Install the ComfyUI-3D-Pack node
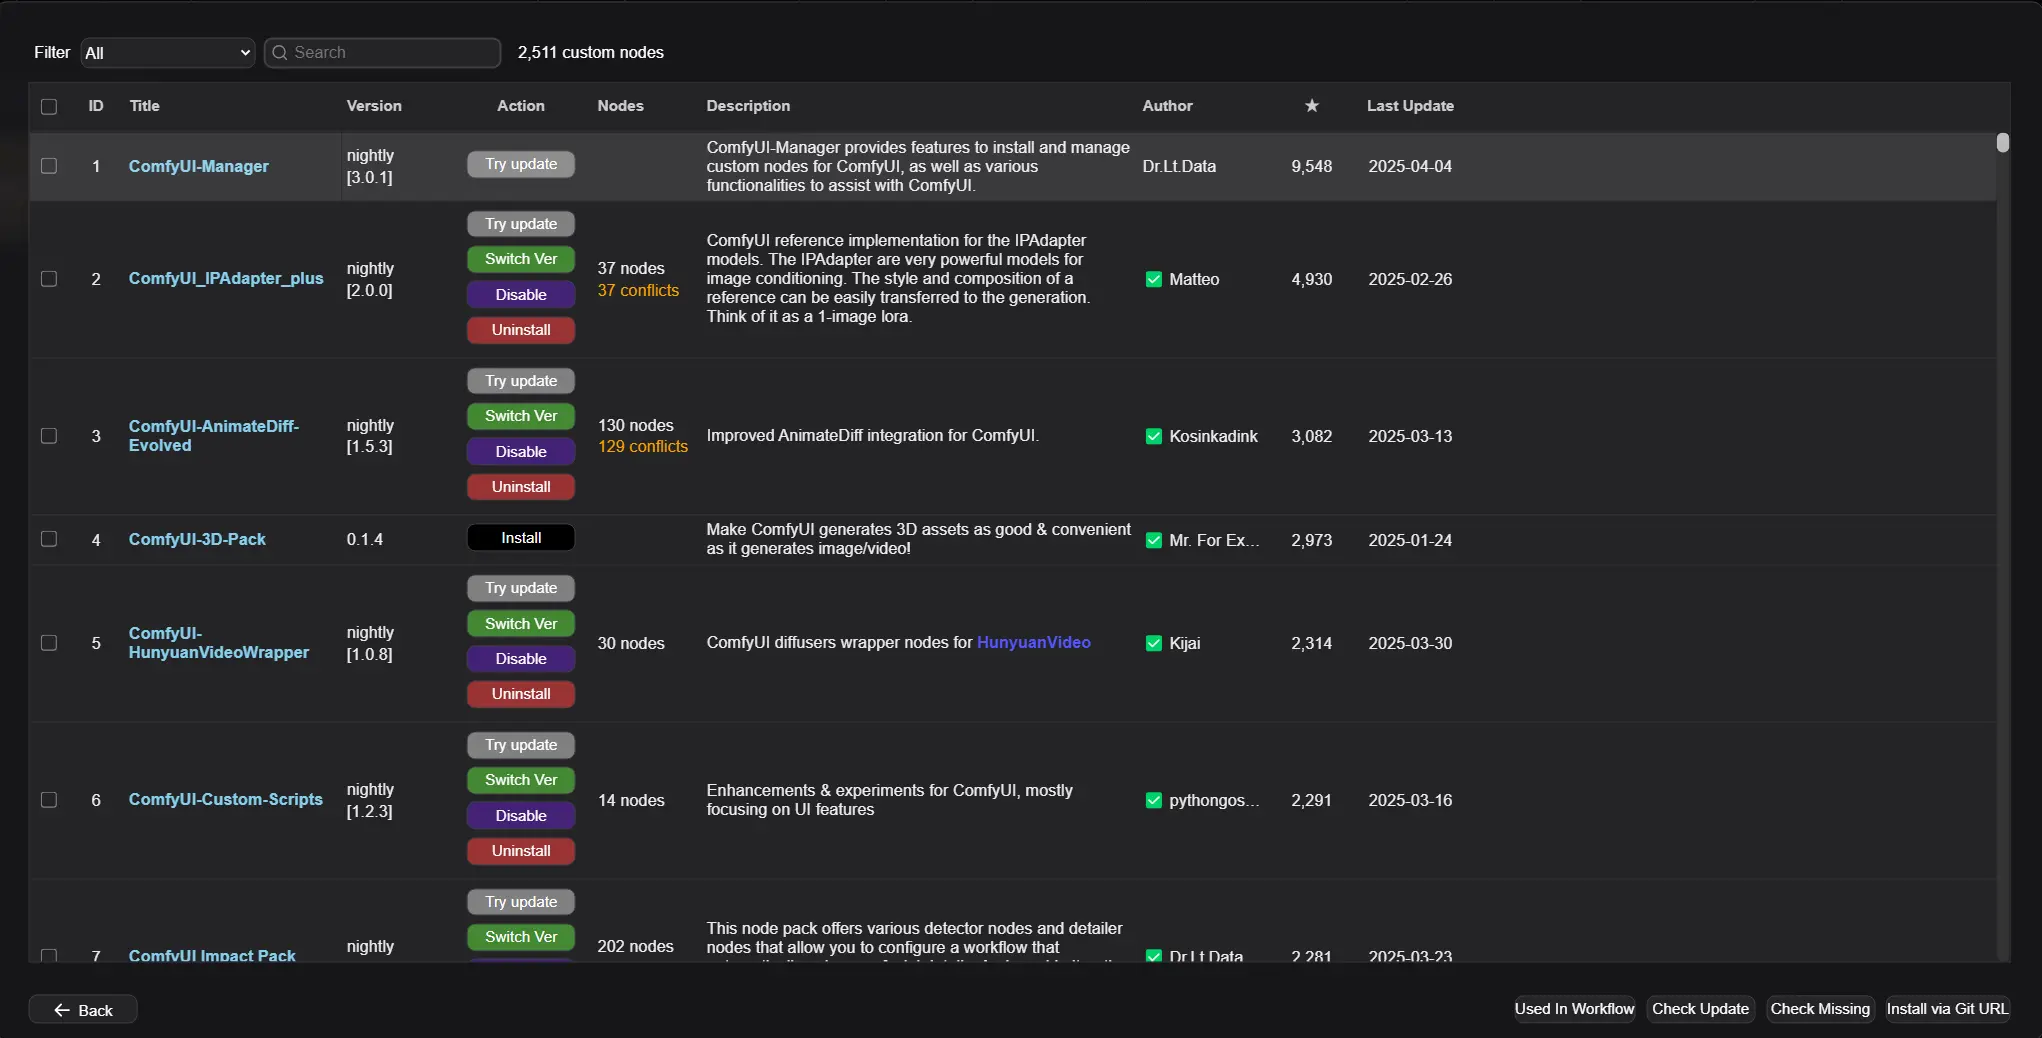Screen dimensions: 2042x1038 [520, 538]
